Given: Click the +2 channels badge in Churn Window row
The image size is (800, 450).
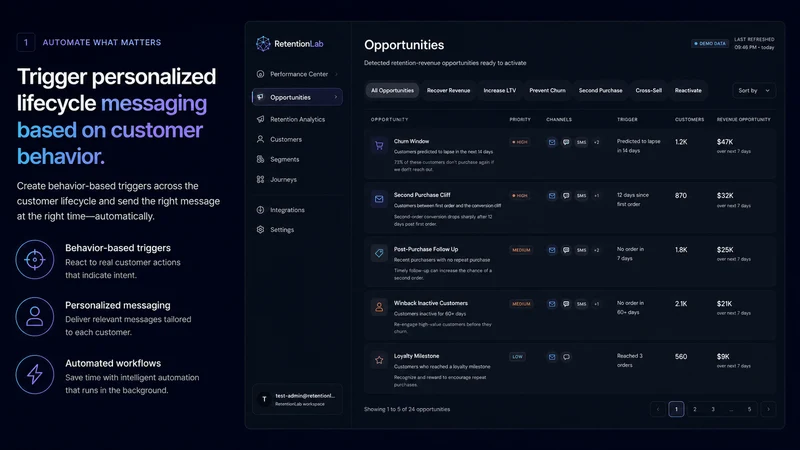Looking at the screenshot, I should 596,142.
